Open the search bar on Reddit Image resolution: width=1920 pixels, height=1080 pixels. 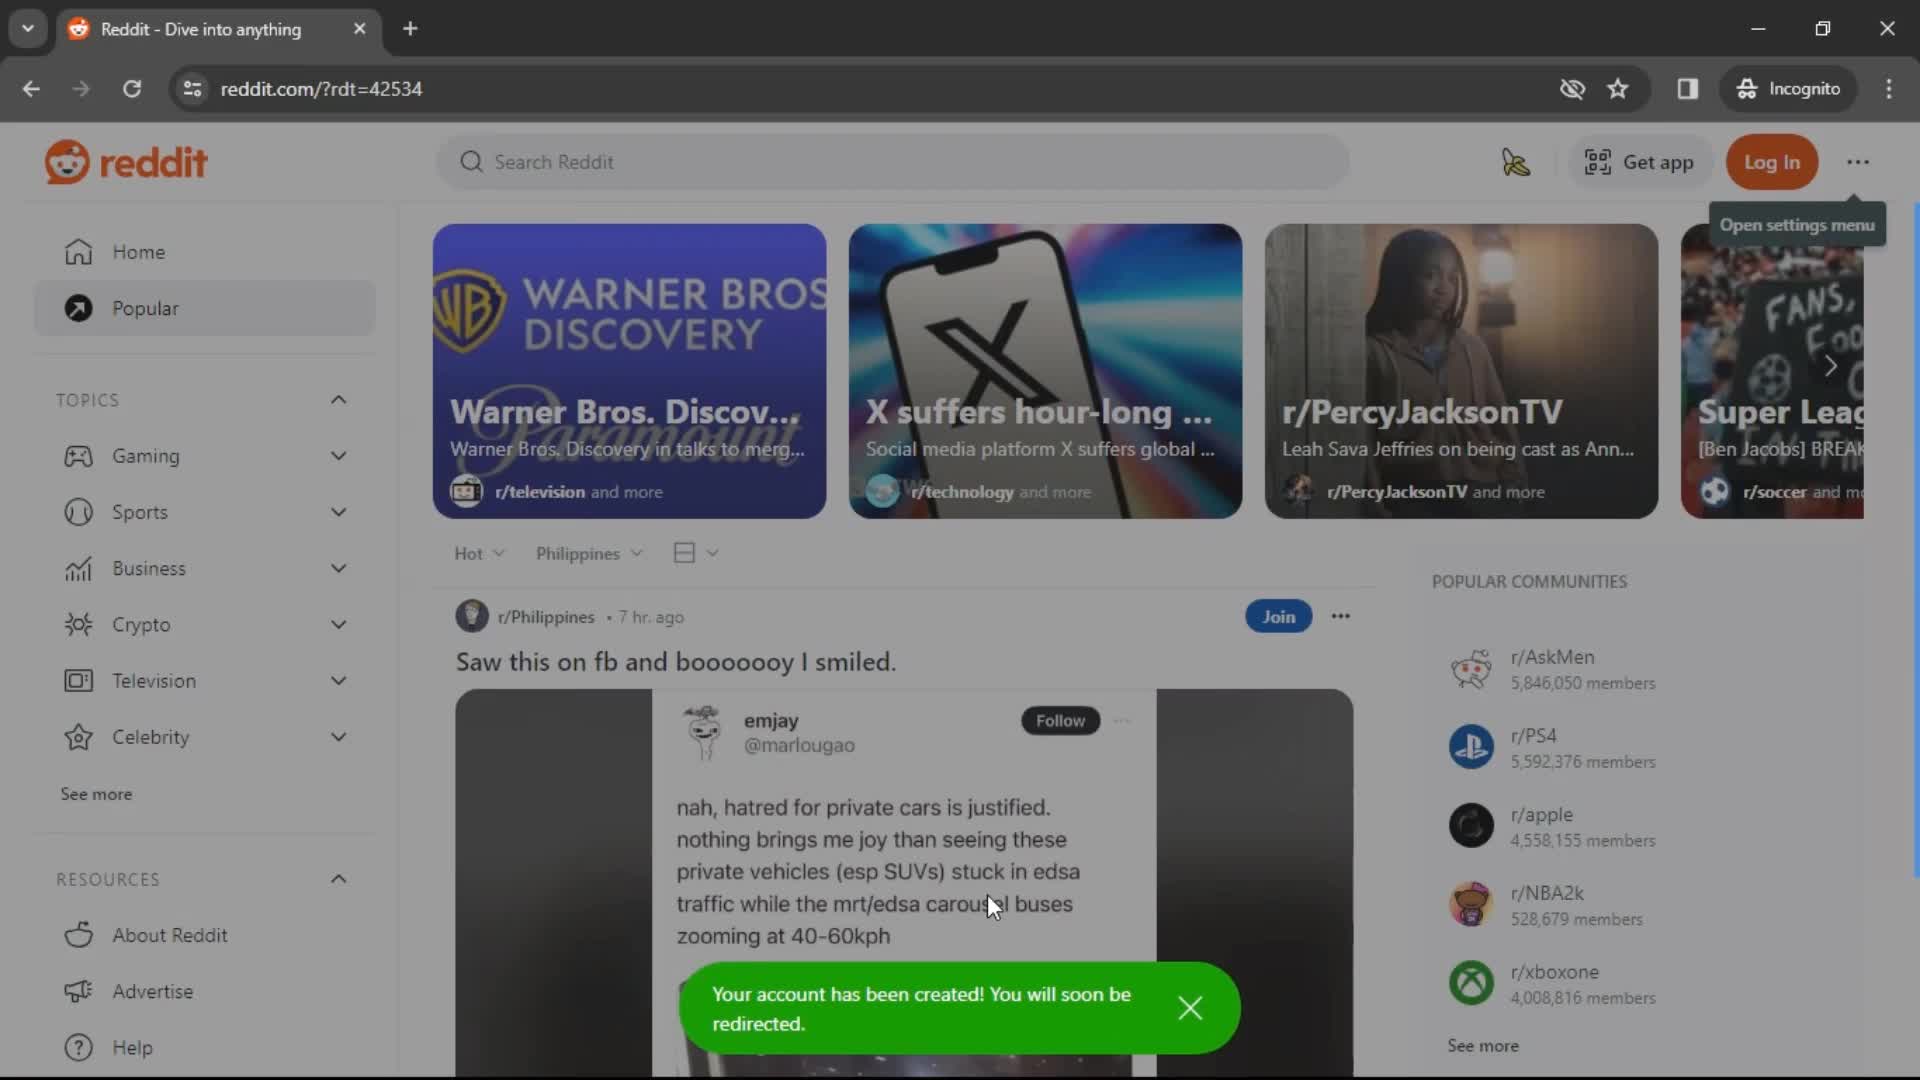click(x=897, y=161)
